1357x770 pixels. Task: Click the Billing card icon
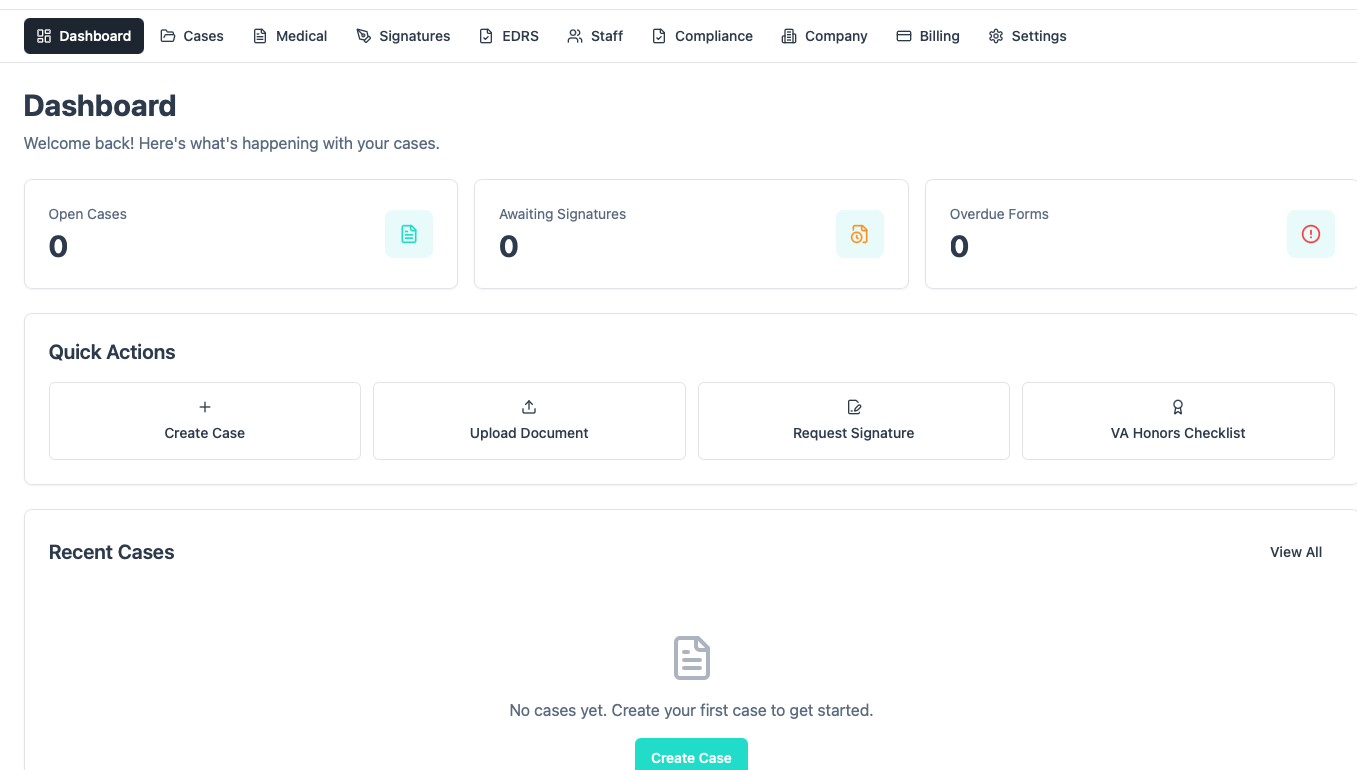point(903,35)
